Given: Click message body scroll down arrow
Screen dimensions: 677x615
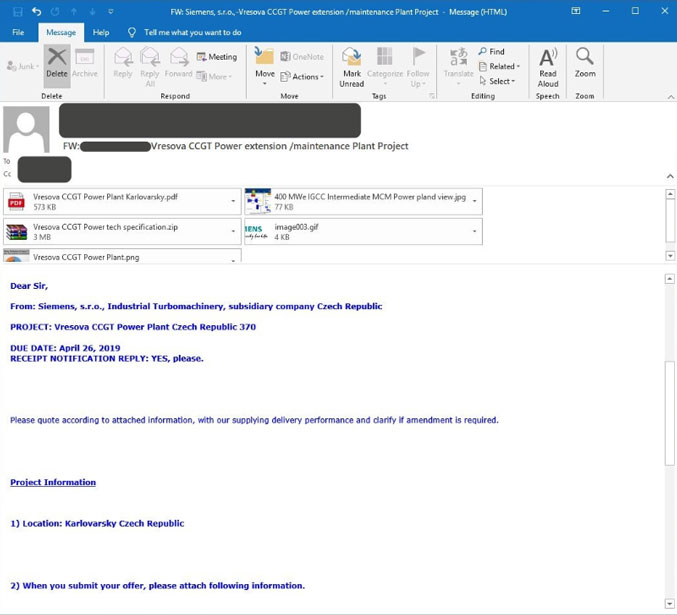Looking at the screenshot, I should pyautogui.click(x=670, y=603).
